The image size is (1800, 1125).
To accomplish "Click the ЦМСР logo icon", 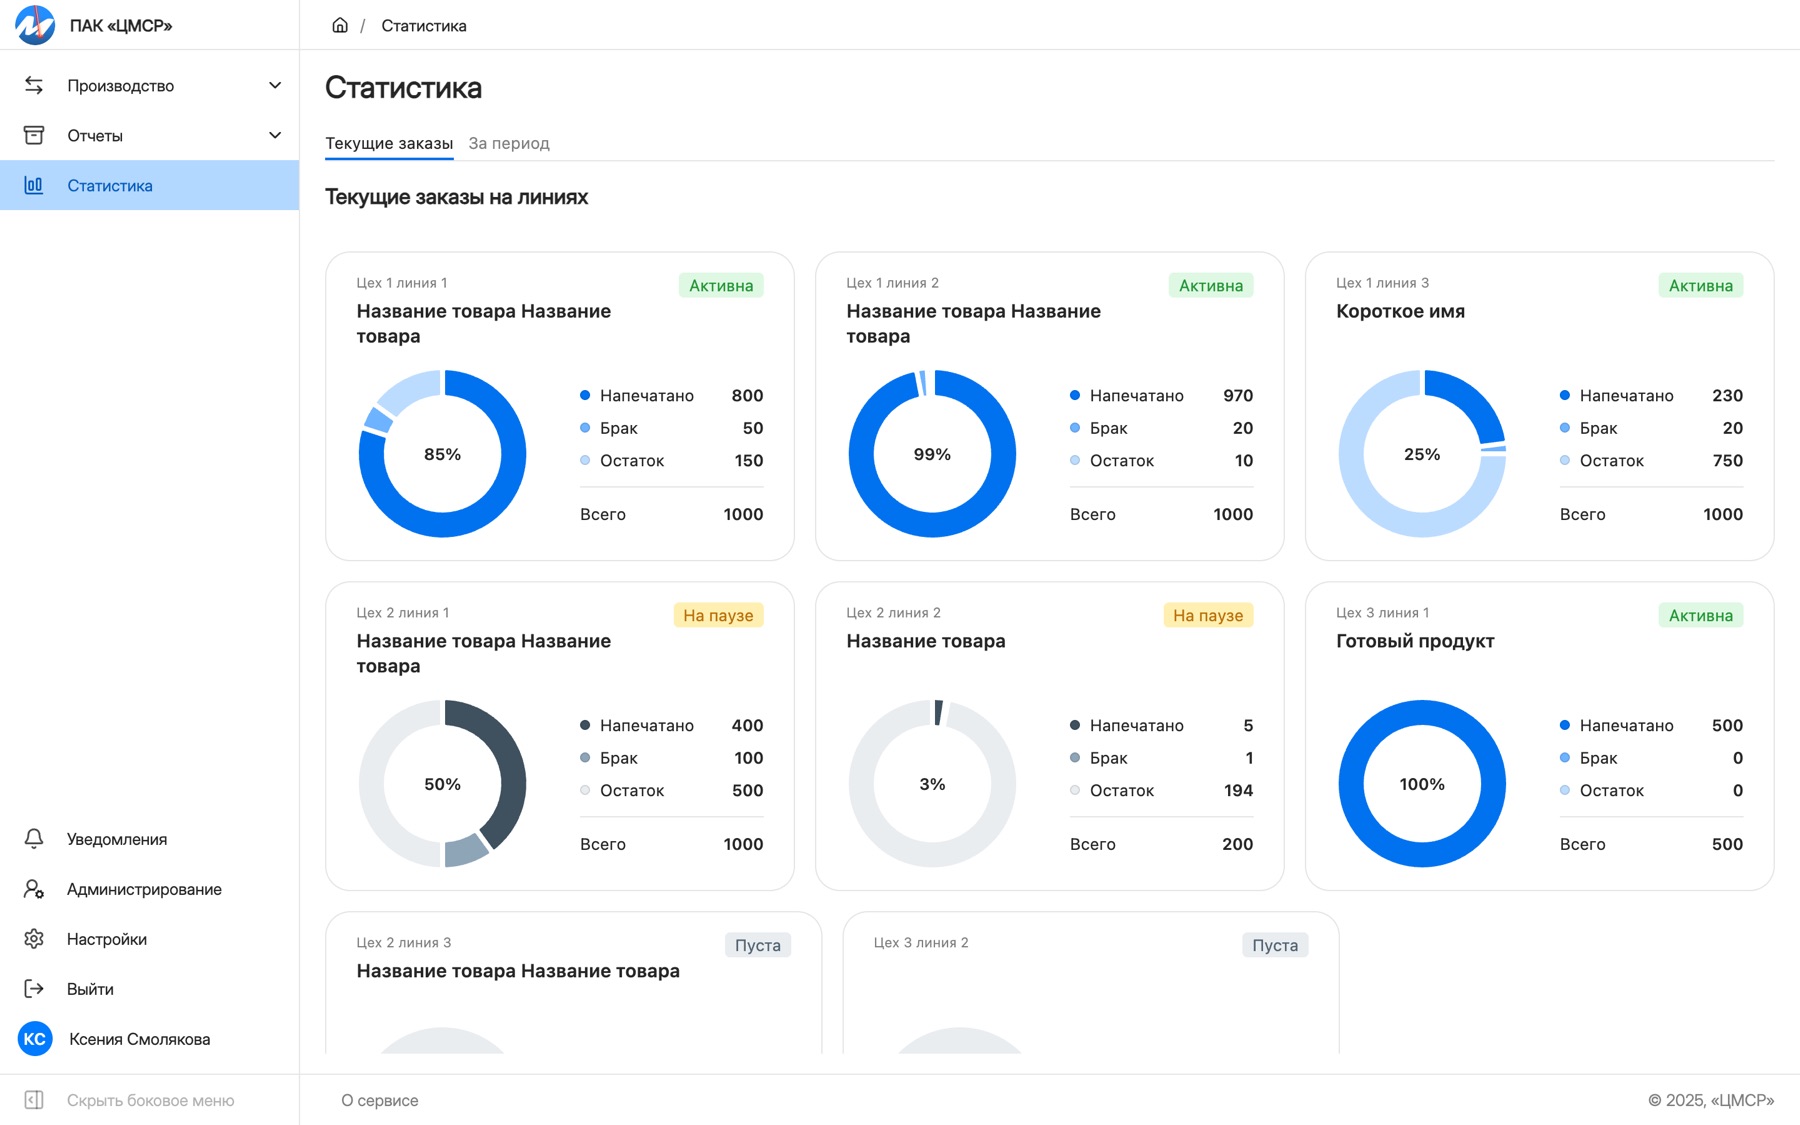I will pyautogui.click(x=35, y=25).
